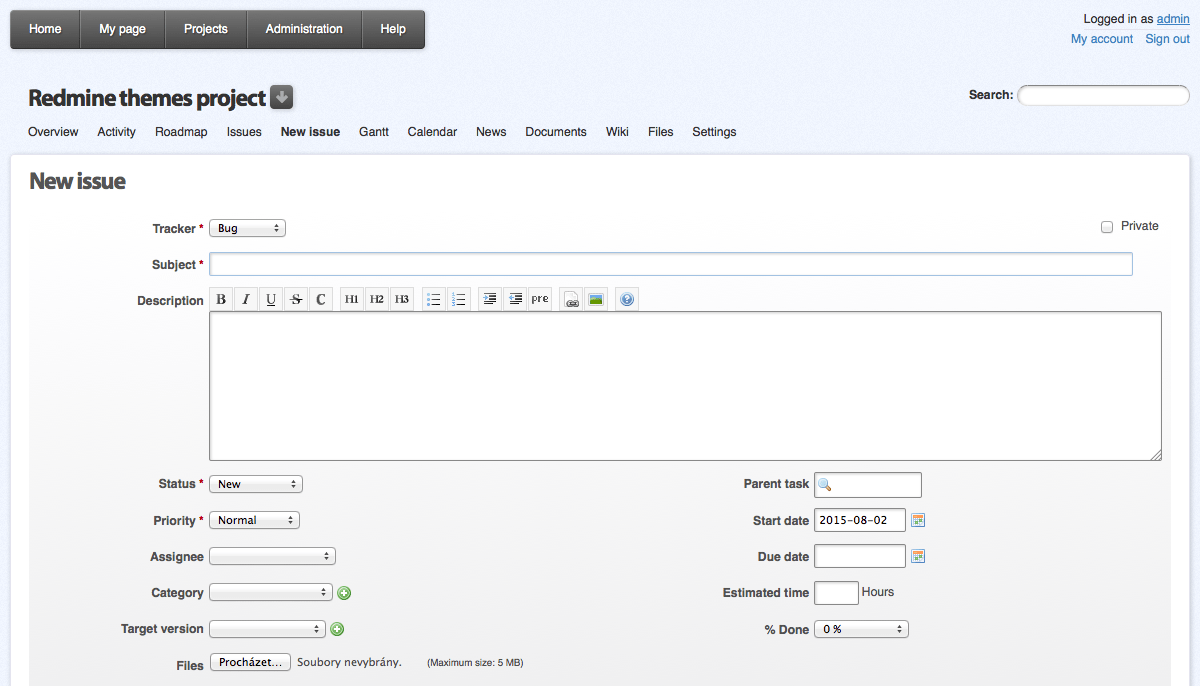Switch to the Wiki tab
This screenshot has width=1200, height=686.
pyautogui.click(x=617, y=132)
